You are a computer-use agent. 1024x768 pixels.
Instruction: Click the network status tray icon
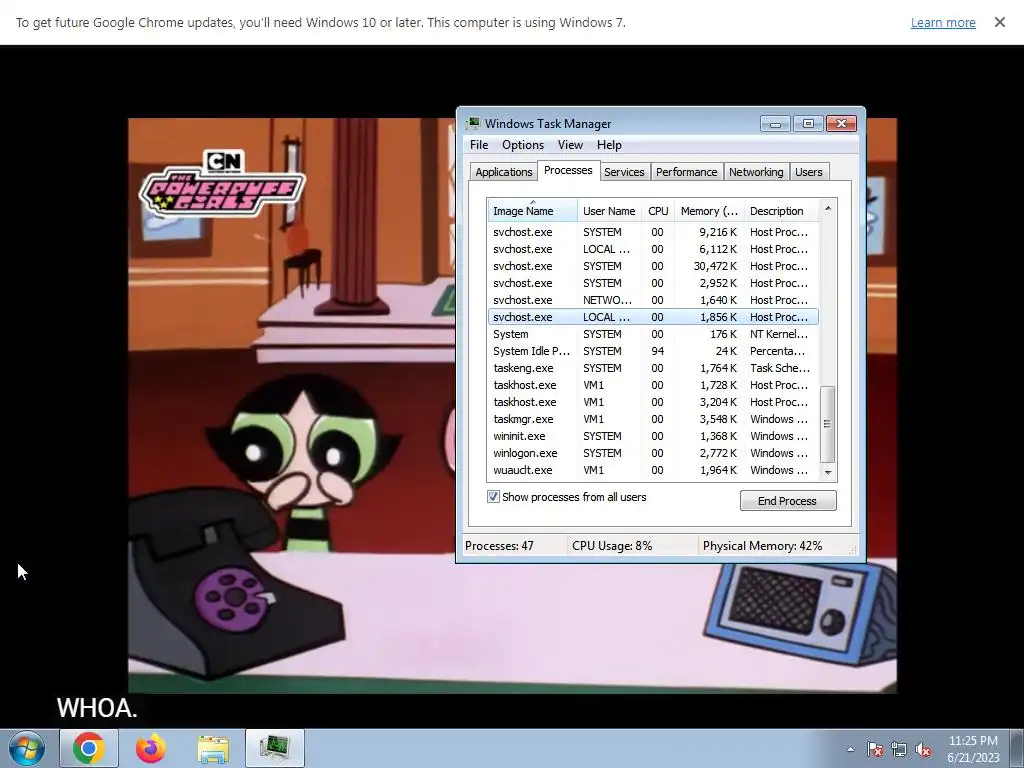(x=899, y=749)
